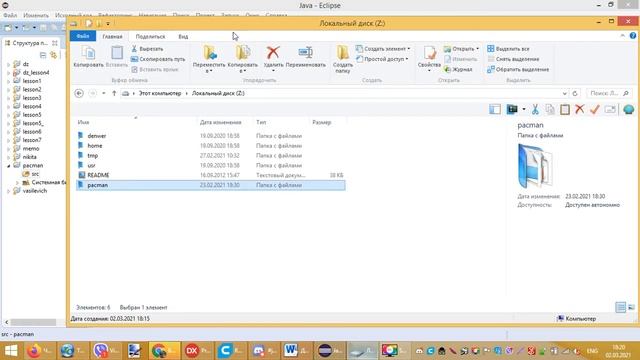Click Снять выделение
This screenshot has width=640, height=360.
click(513, 59)
